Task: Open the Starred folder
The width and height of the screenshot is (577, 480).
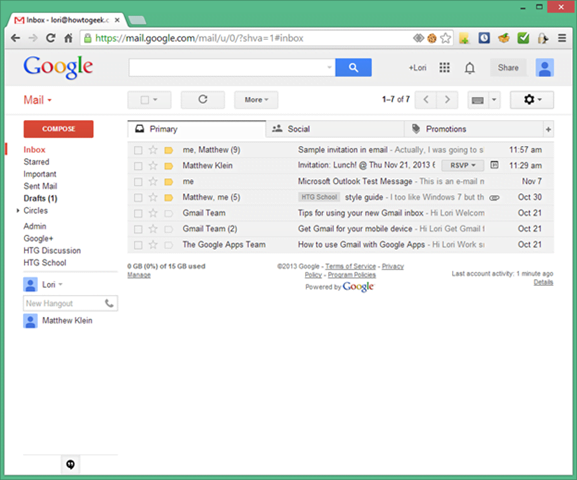Action: point(36,162)
